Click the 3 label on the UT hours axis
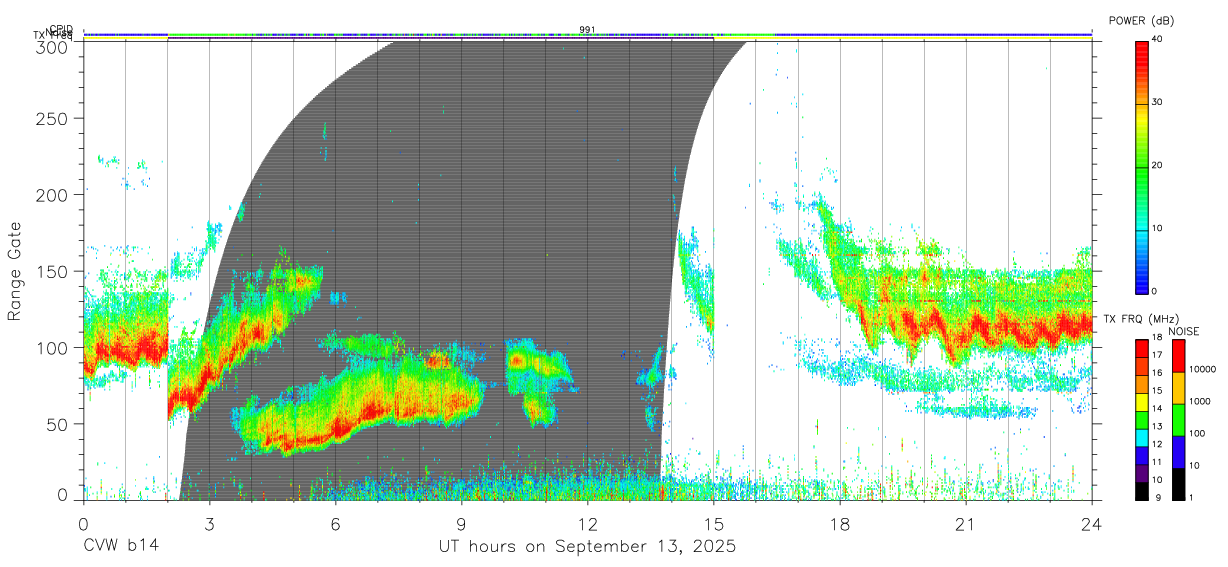Image resolution: width=1228 pixels, height=567 pixels. pyautogui.click(x=209, y=523)
